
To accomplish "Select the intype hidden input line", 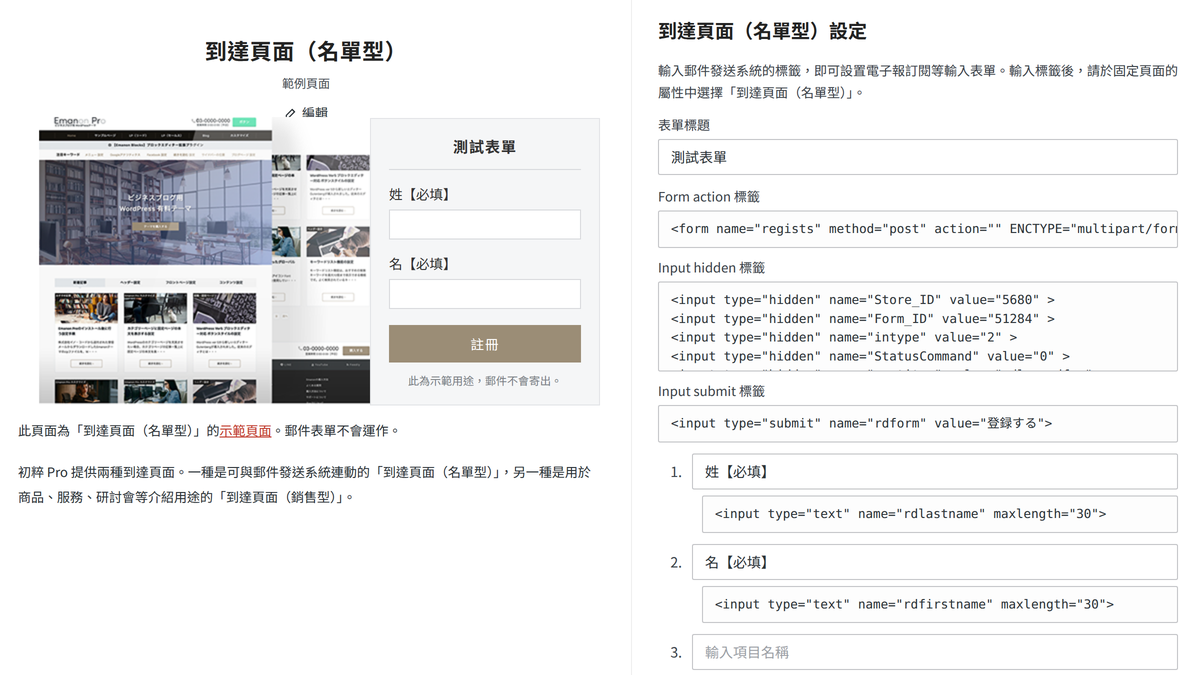I will point(844,337).
